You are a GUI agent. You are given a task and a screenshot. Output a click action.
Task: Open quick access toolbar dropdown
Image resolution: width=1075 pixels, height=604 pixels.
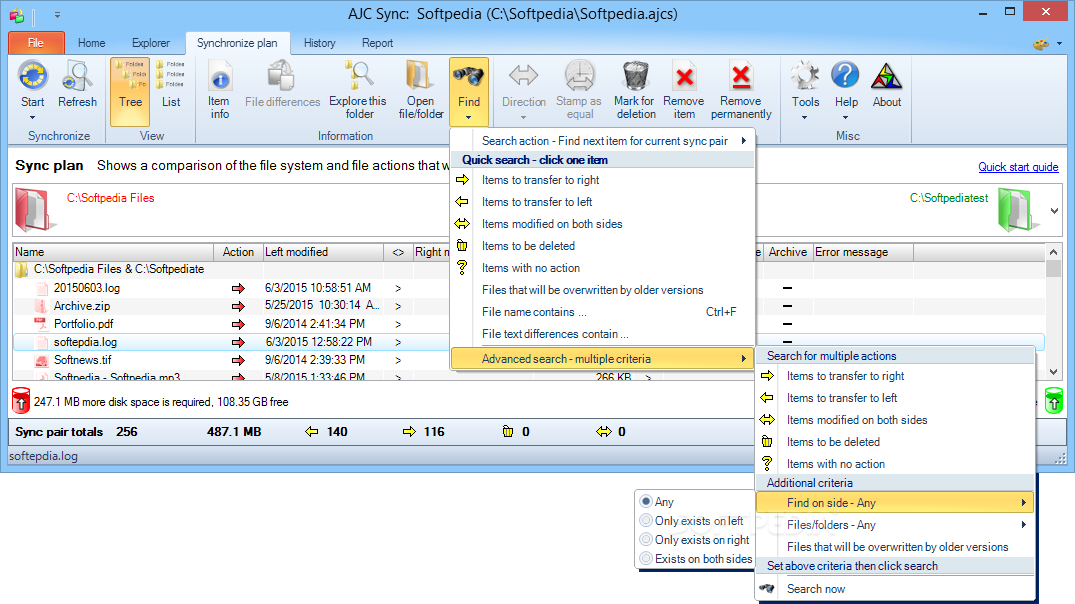click(57, 14)
